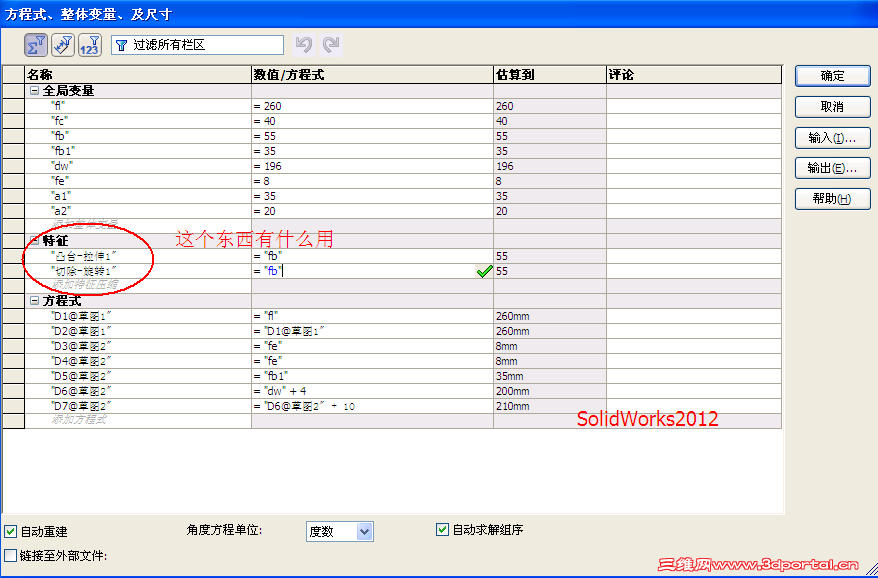
Task: Click the filter icon on Σ button
Action: pos(42,38)
